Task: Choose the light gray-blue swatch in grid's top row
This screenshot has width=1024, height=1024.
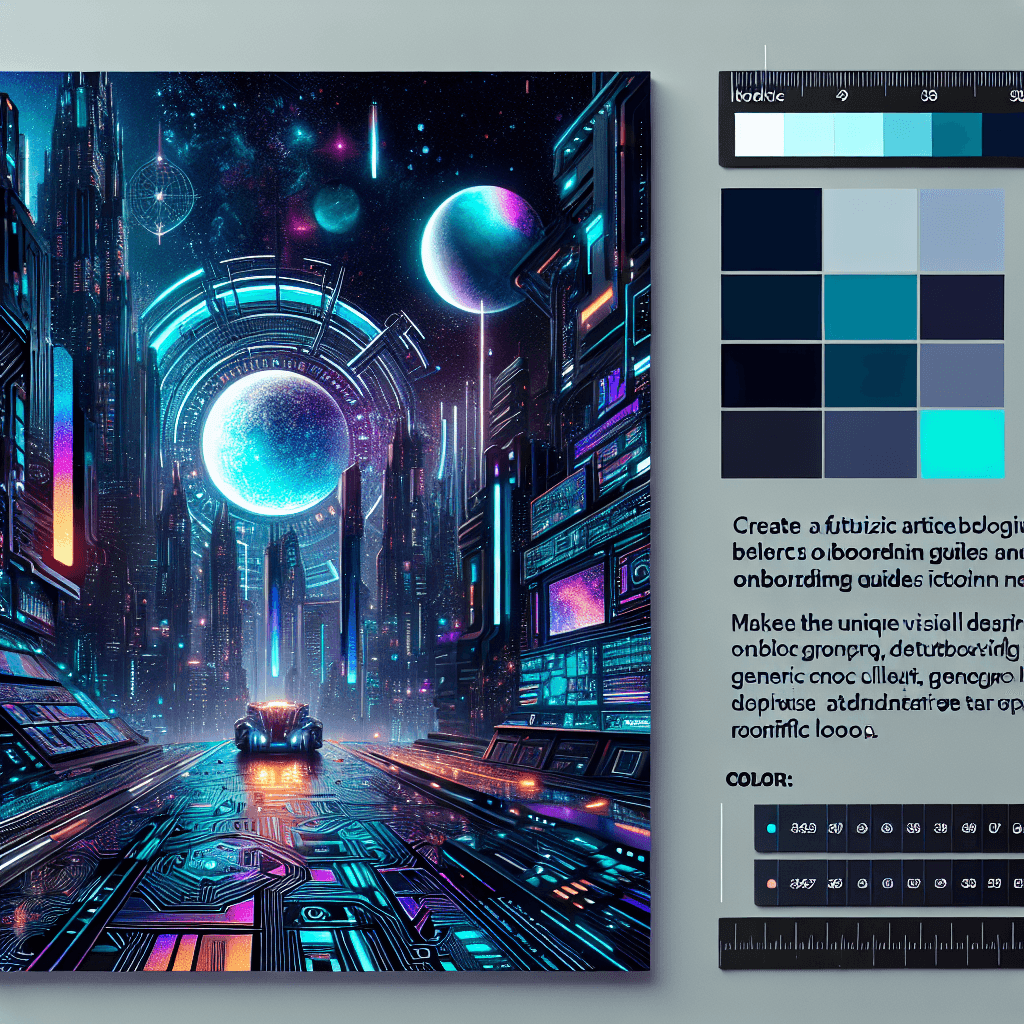Action: [x=869, y=229]
